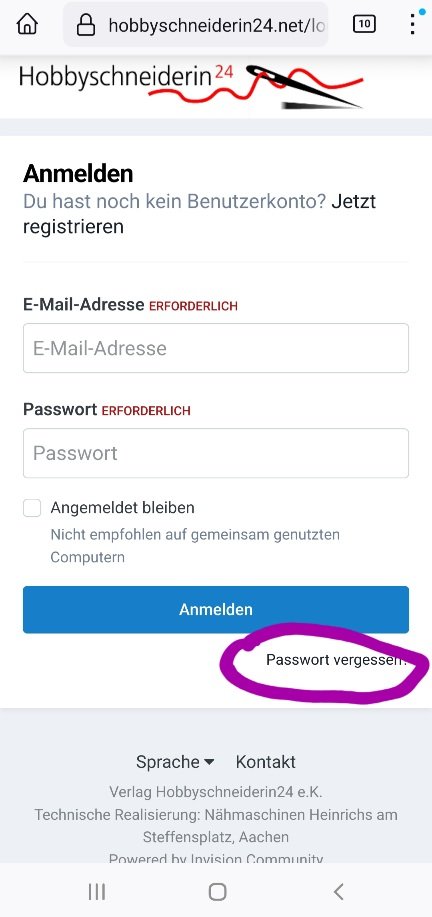432x917 pixels.
Task: Open the tab switcher showing 10 tabs
Action: pos(364,24)
